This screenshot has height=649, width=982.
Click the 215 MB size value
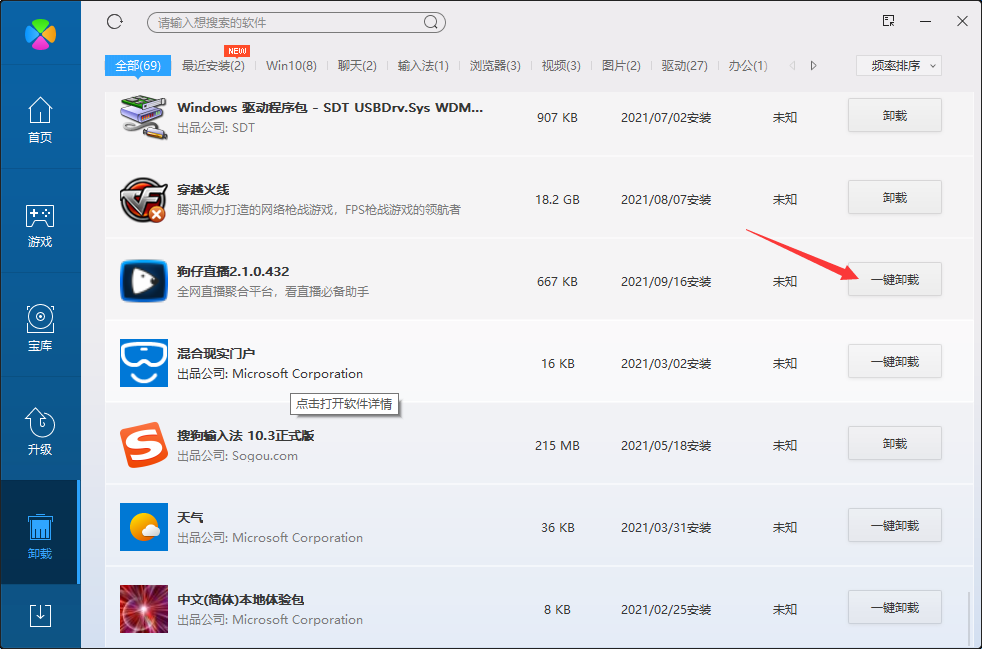(557, 446)
